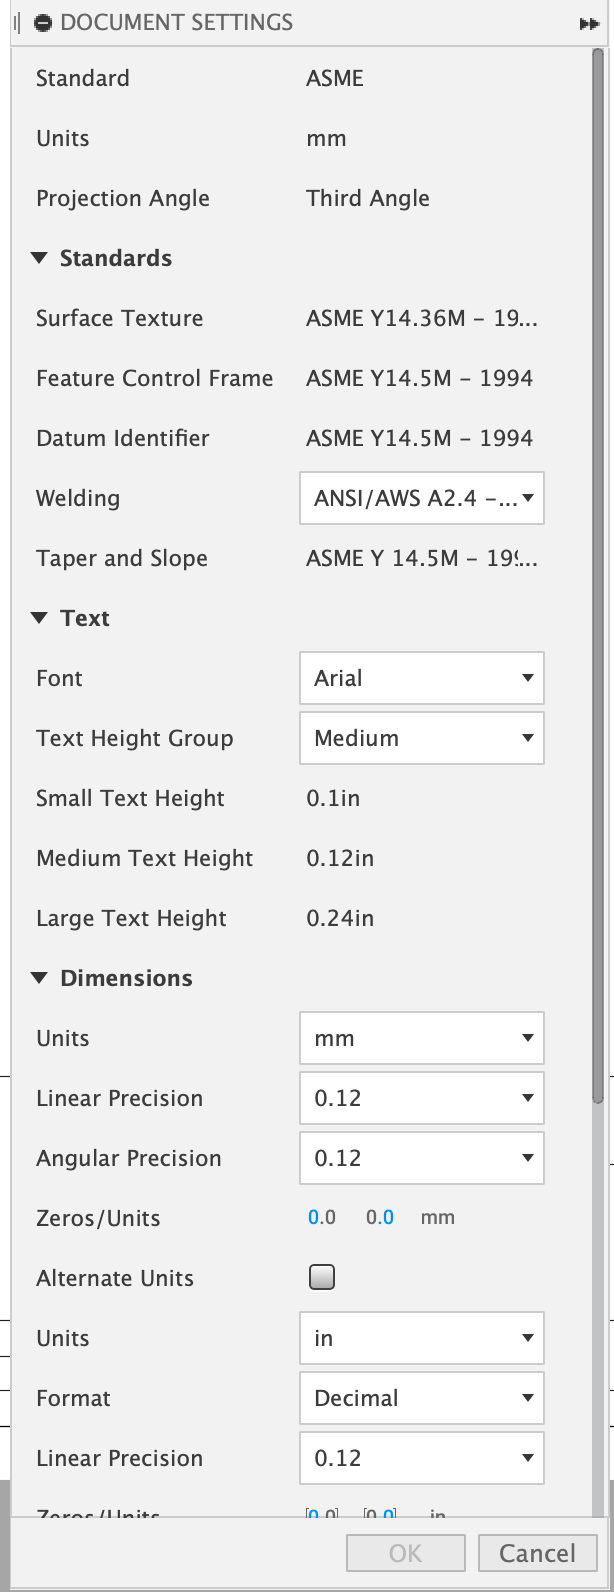
Task: Toggle the trailing zeros 0.0 option
Action: [x=380, y=1218]
